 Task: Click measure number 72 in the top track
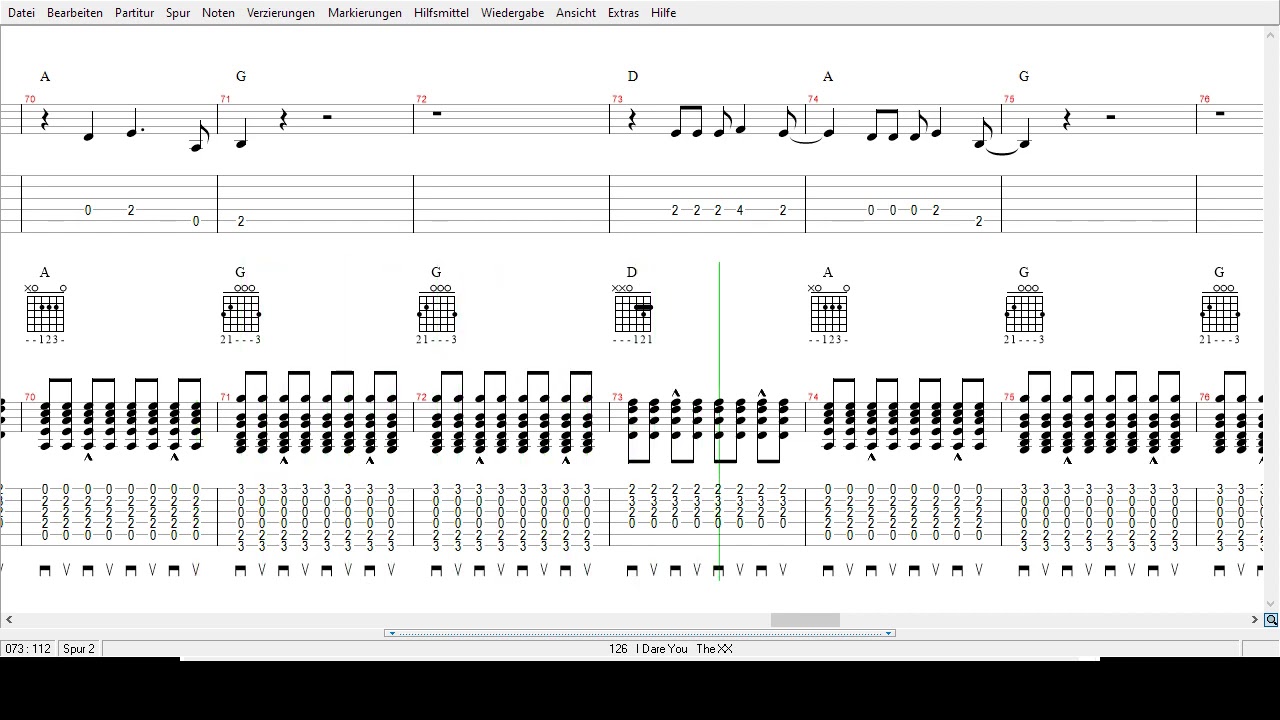coord(422,99)
